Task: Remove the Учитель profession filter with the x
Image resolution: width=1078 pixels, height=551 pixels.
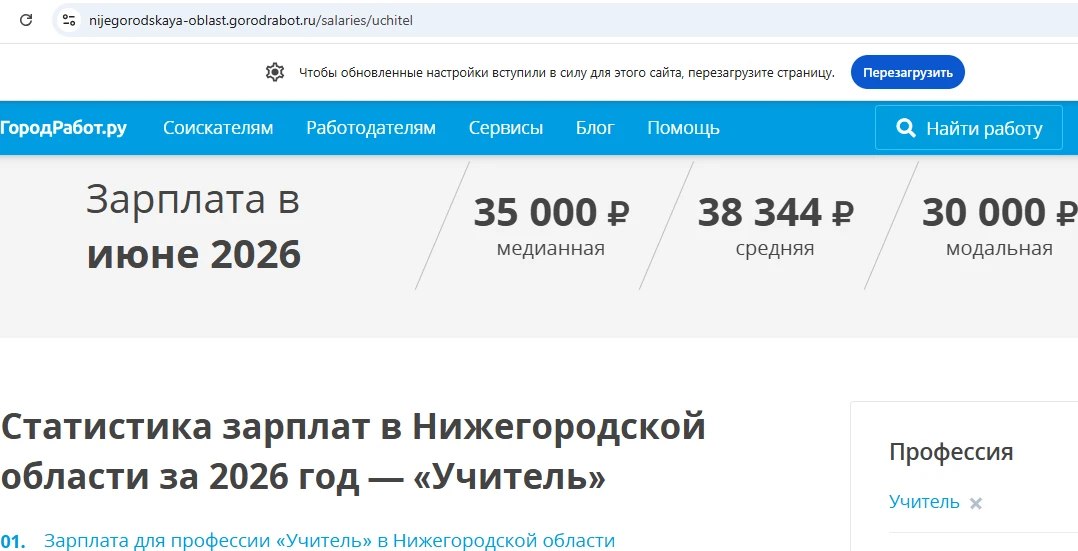Action: click(976, 504)
